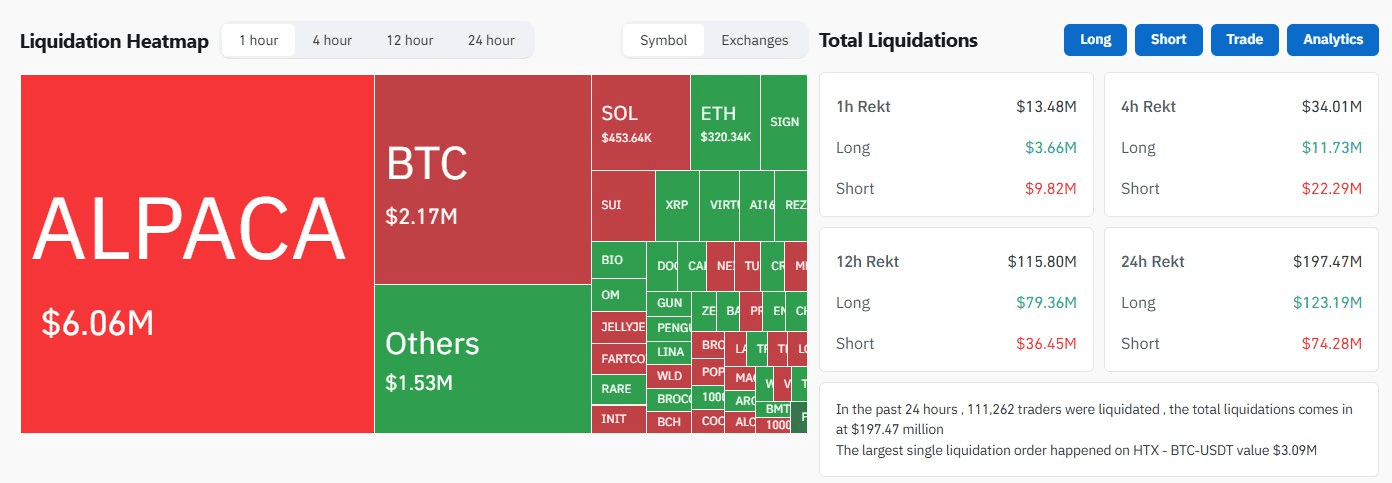Select the 1 hour timeframe tab
1392x483 pixels.
(258, 40)
